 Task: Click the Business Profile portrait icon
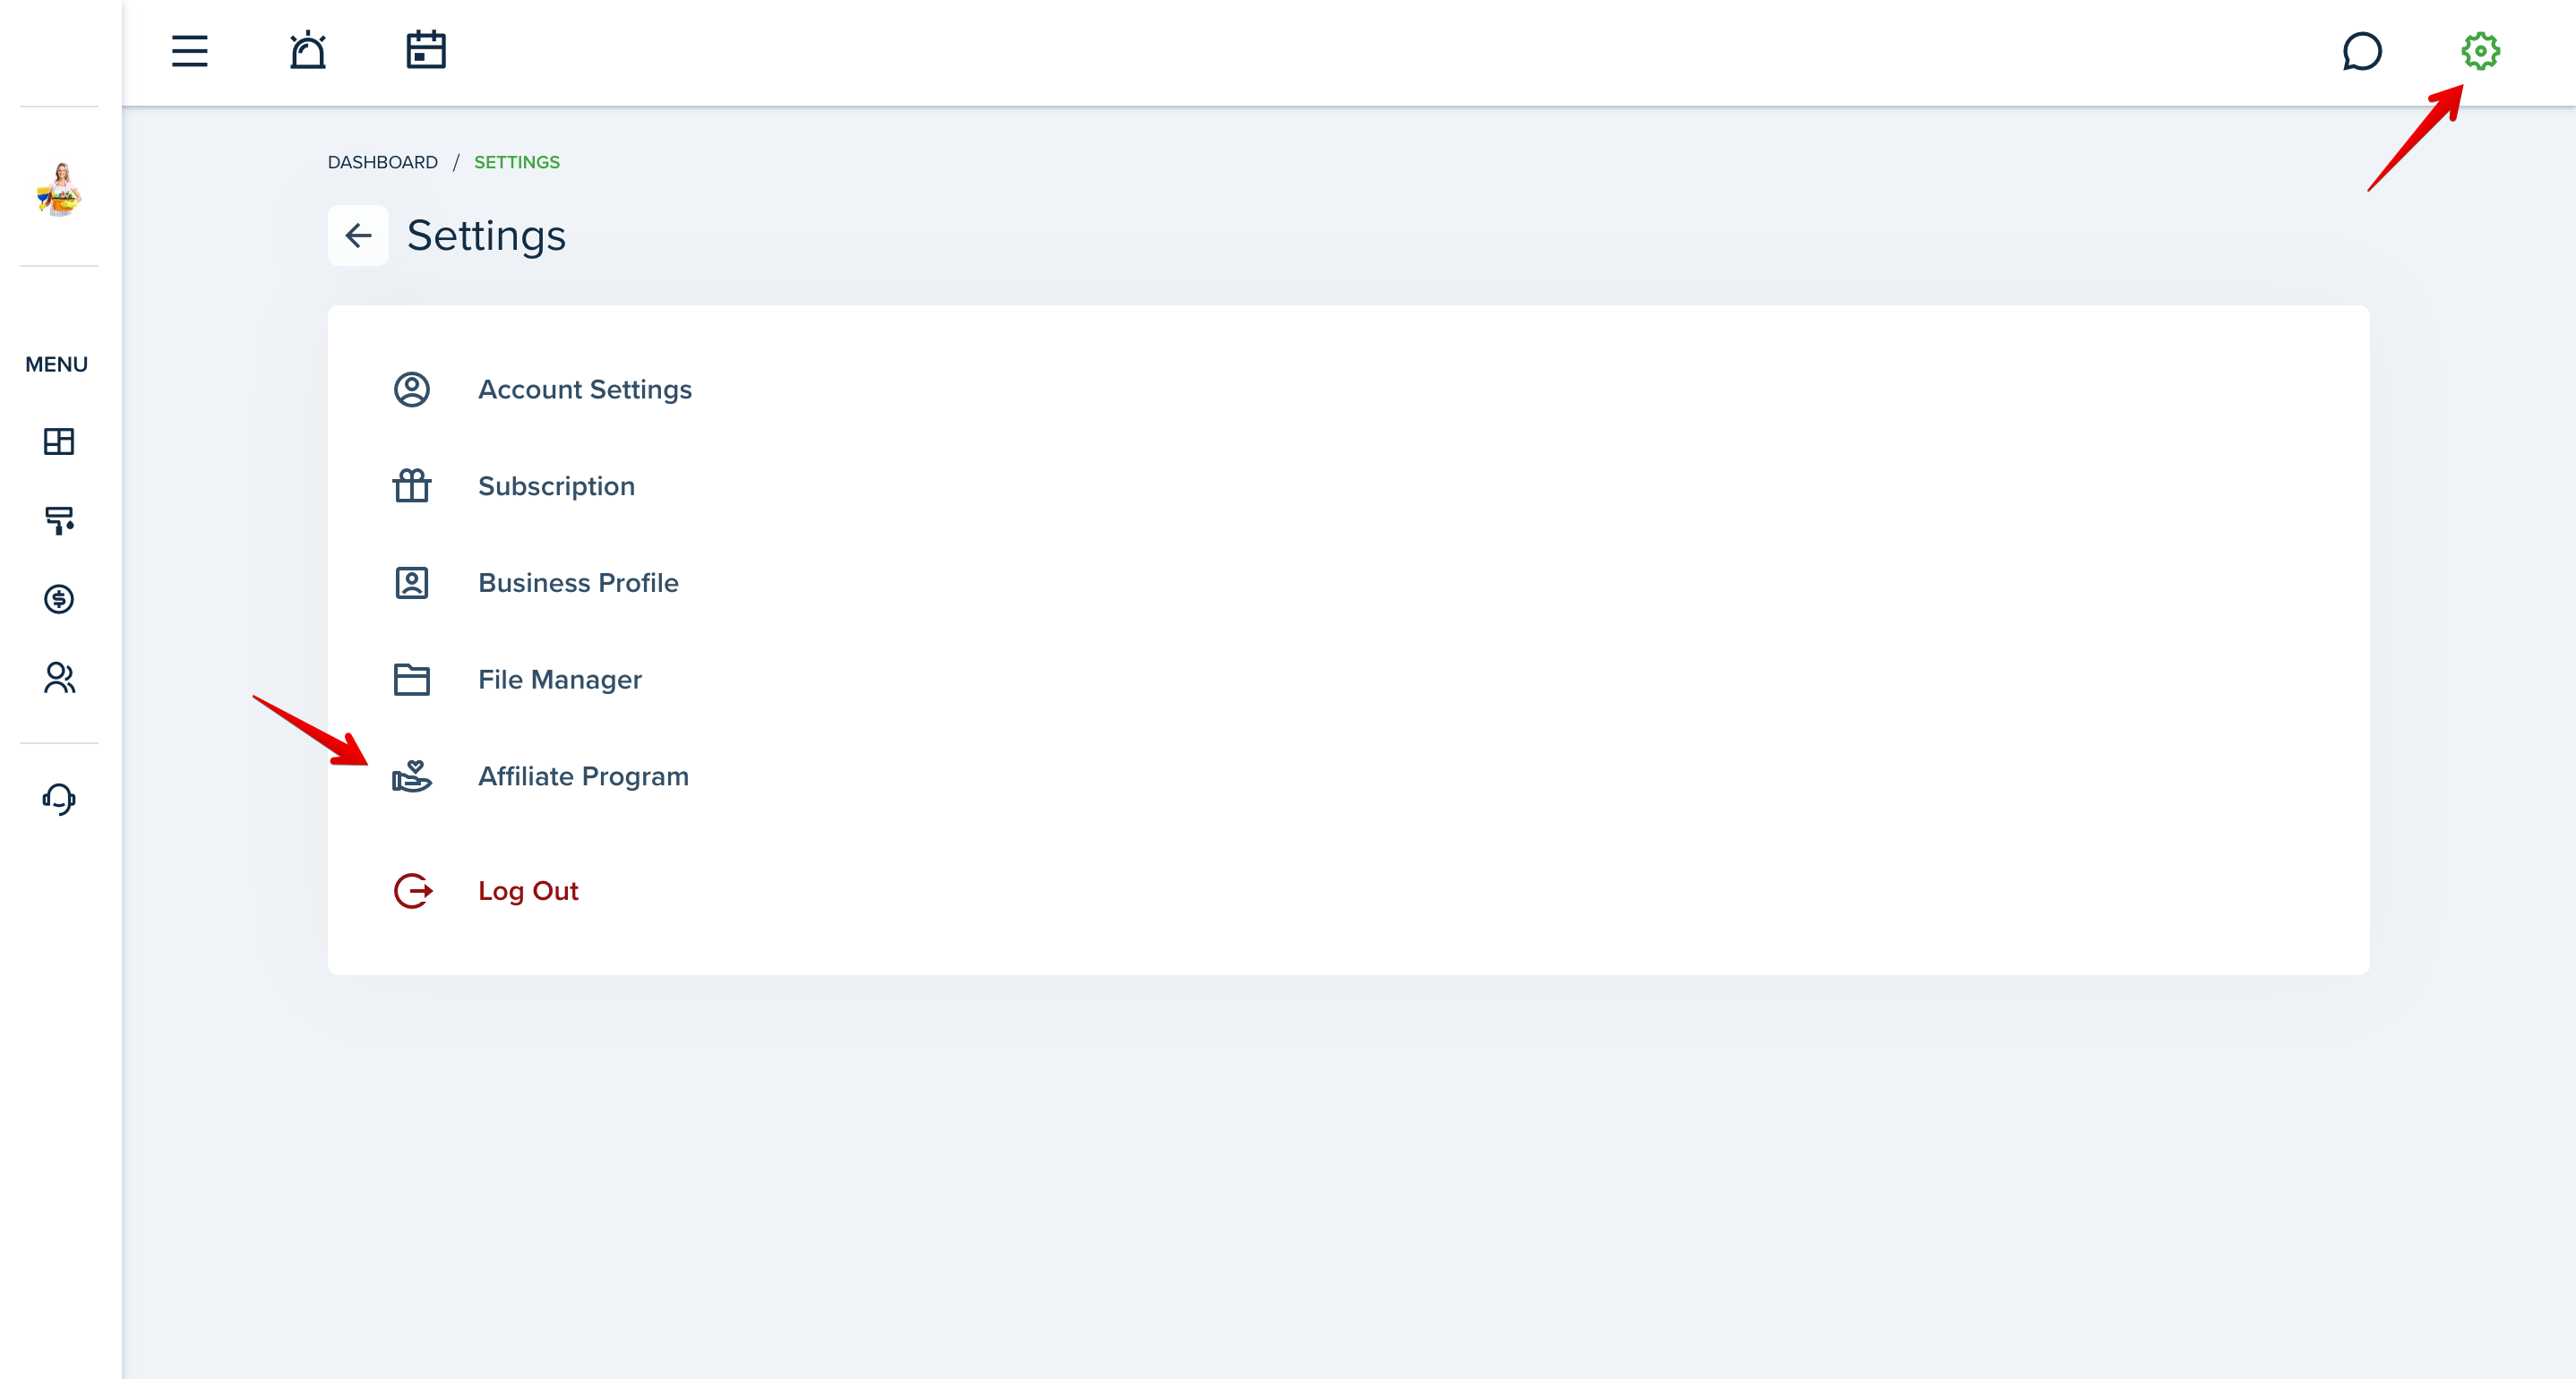[x=412, y=583]
